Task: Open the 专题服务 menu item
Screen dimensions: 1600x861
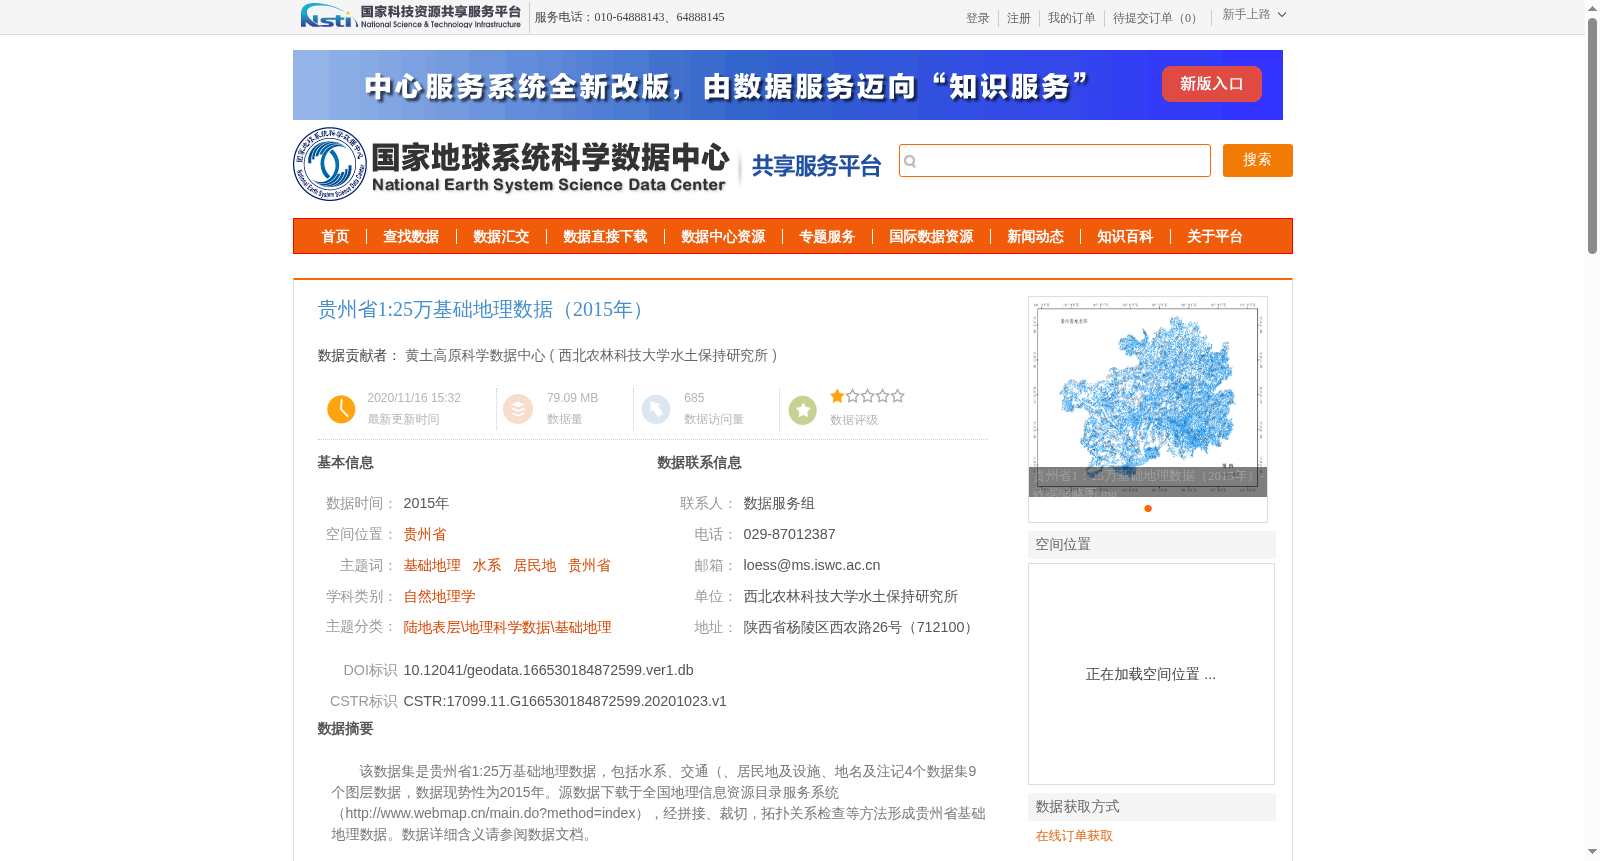Action: tap(827, 236)
